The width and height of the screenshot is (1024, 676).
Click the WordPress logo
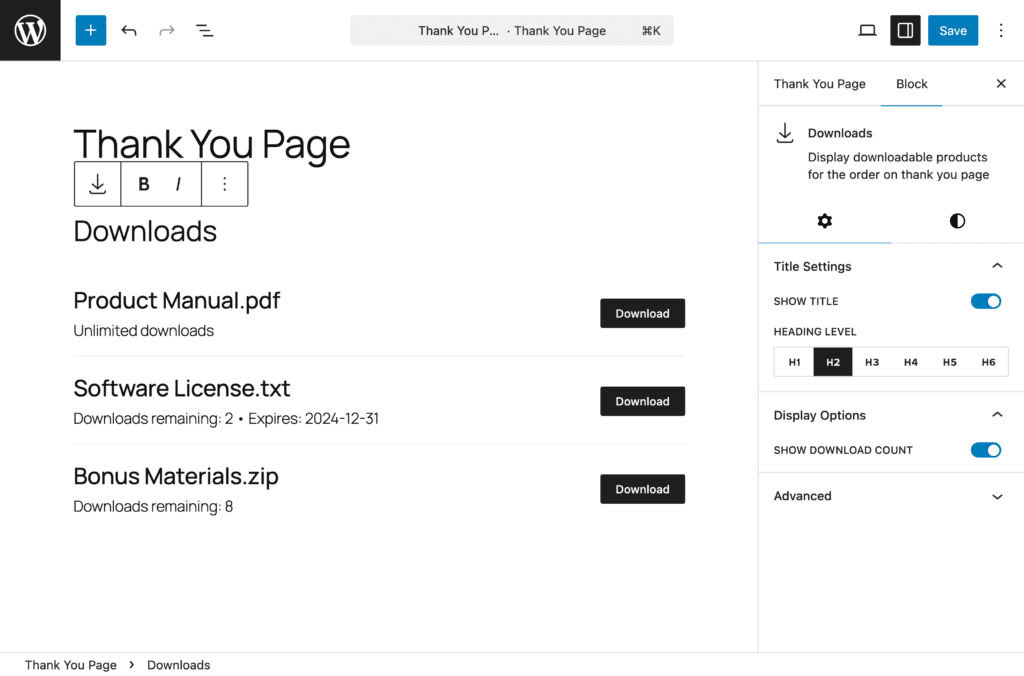coord(29,30)
